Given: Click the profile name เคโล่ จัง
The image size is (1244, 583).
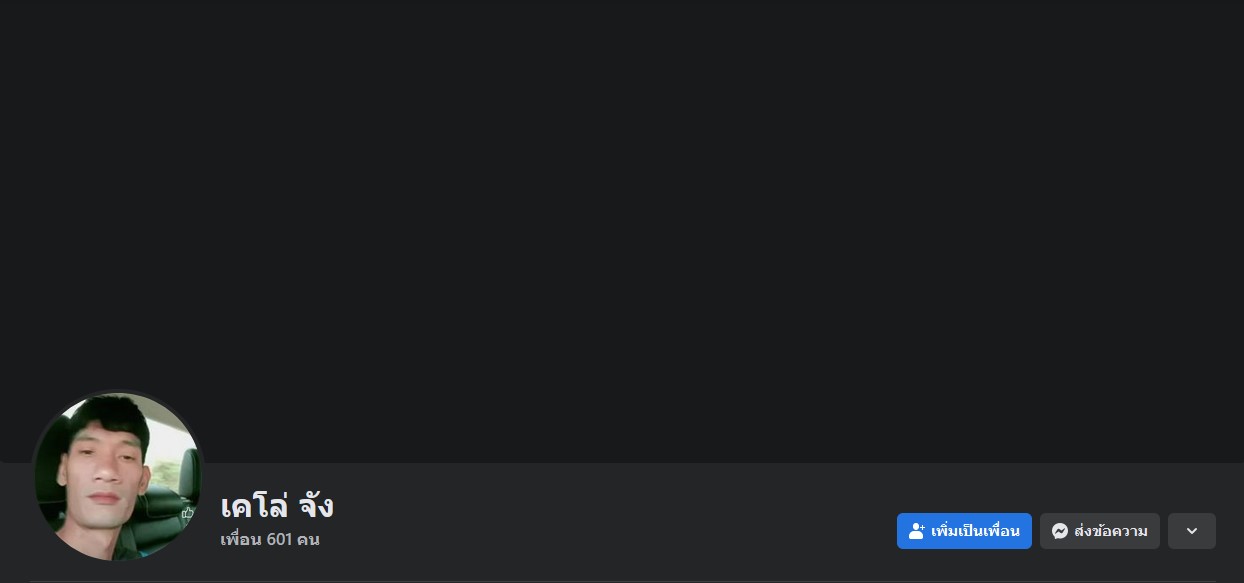Looking at the screenshot, I should (x=277, y=505).
